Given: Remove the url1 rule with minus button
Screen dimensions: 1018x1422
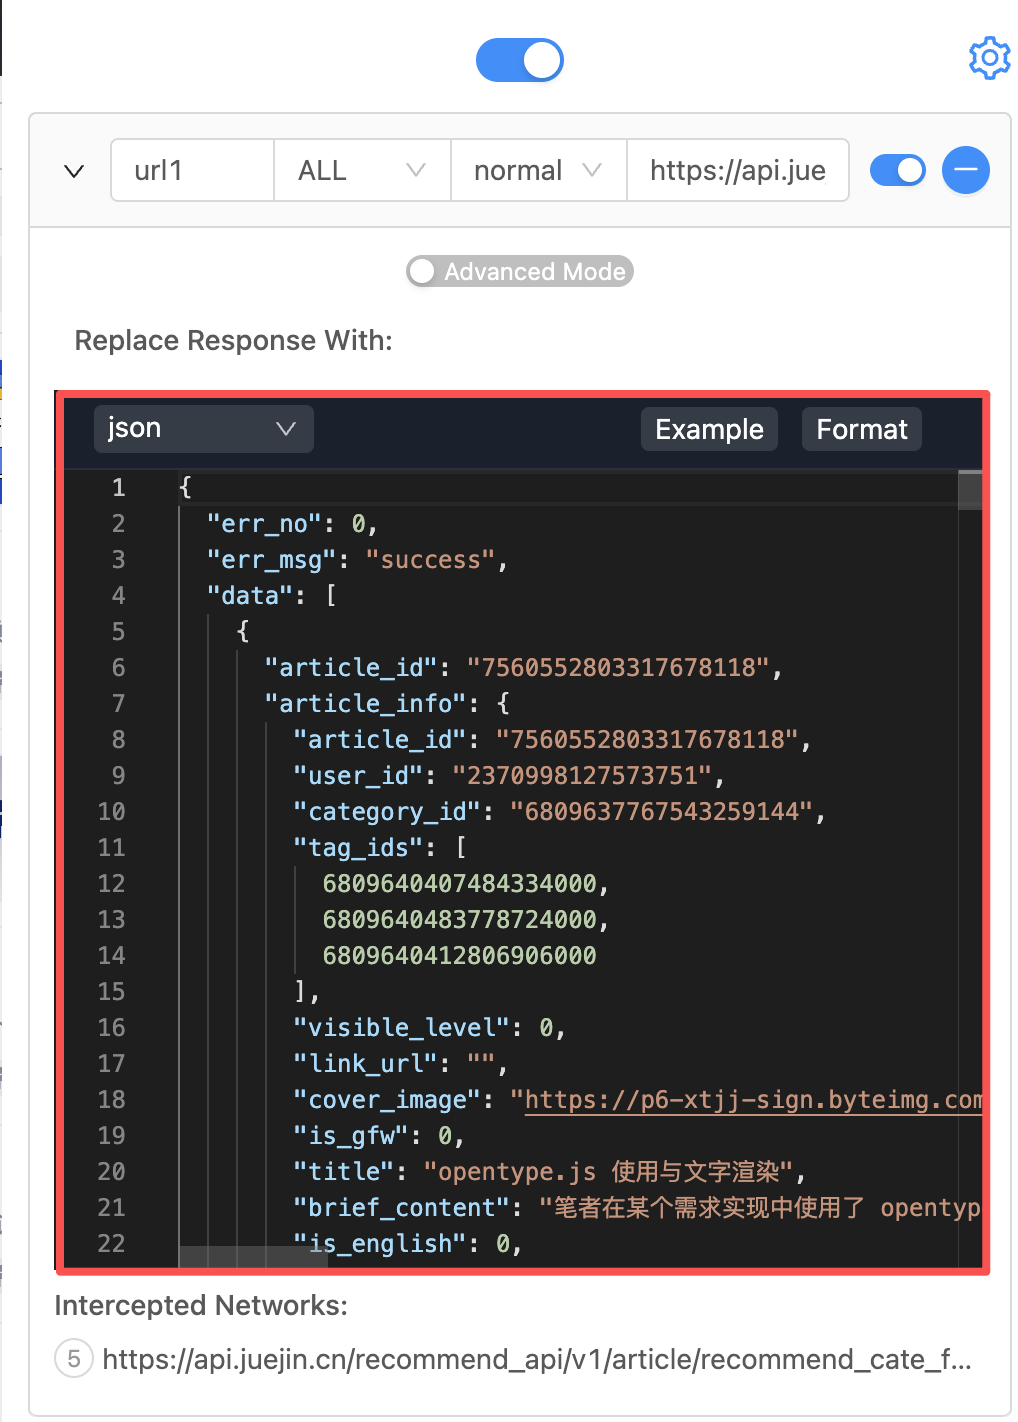Looking at the screenshot, I should (x=965, y=170).
